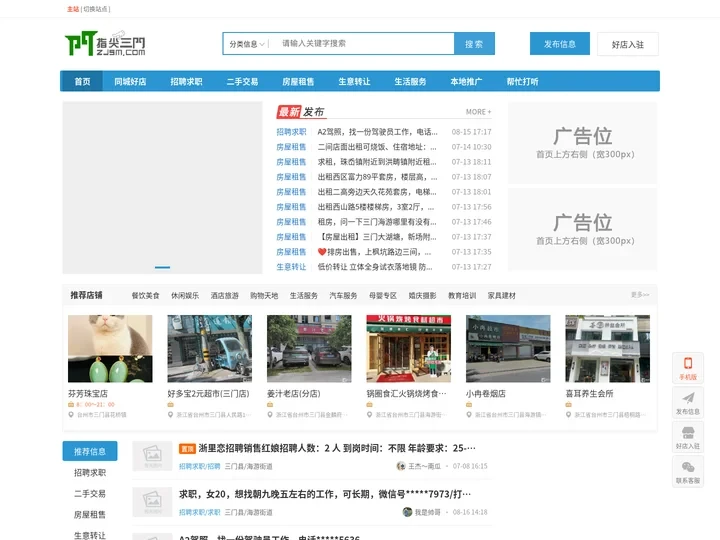The width and height of the screenshot is (720, 540).
Task: Select 二手交易 in the left side menu
Action: tap(90, 494)
